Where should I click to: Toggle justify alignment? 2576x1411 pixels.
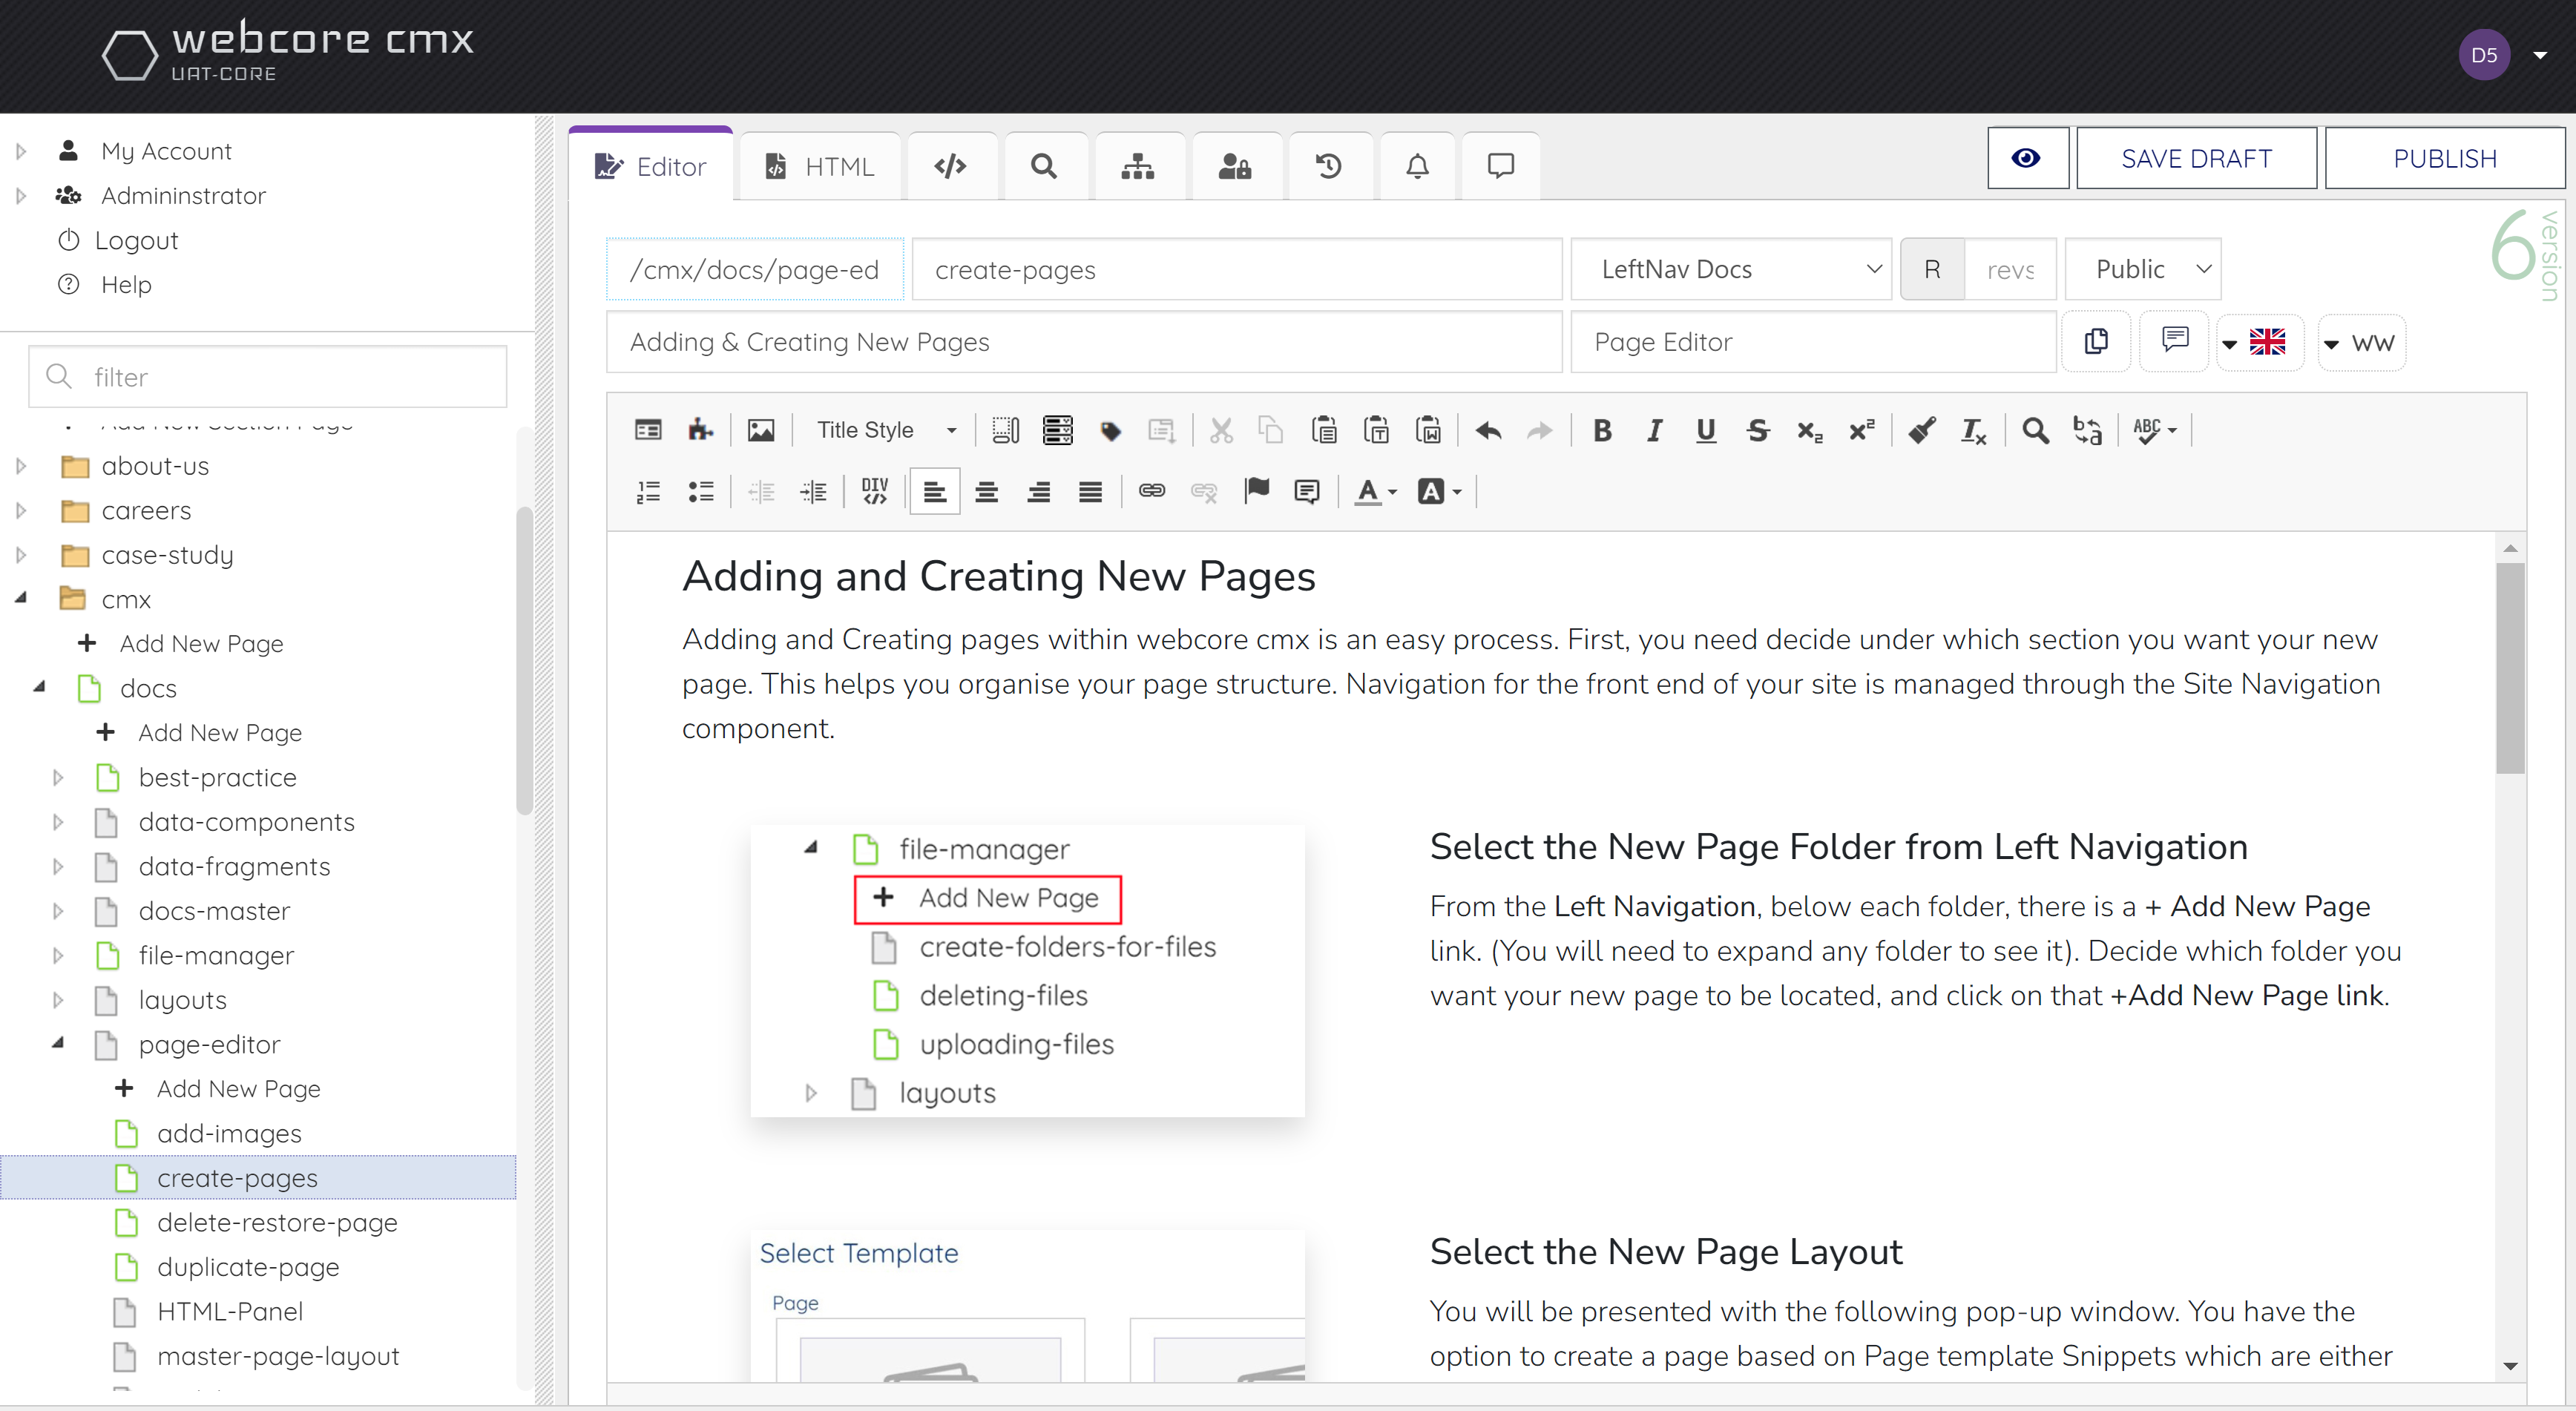tap(1090, 491)
